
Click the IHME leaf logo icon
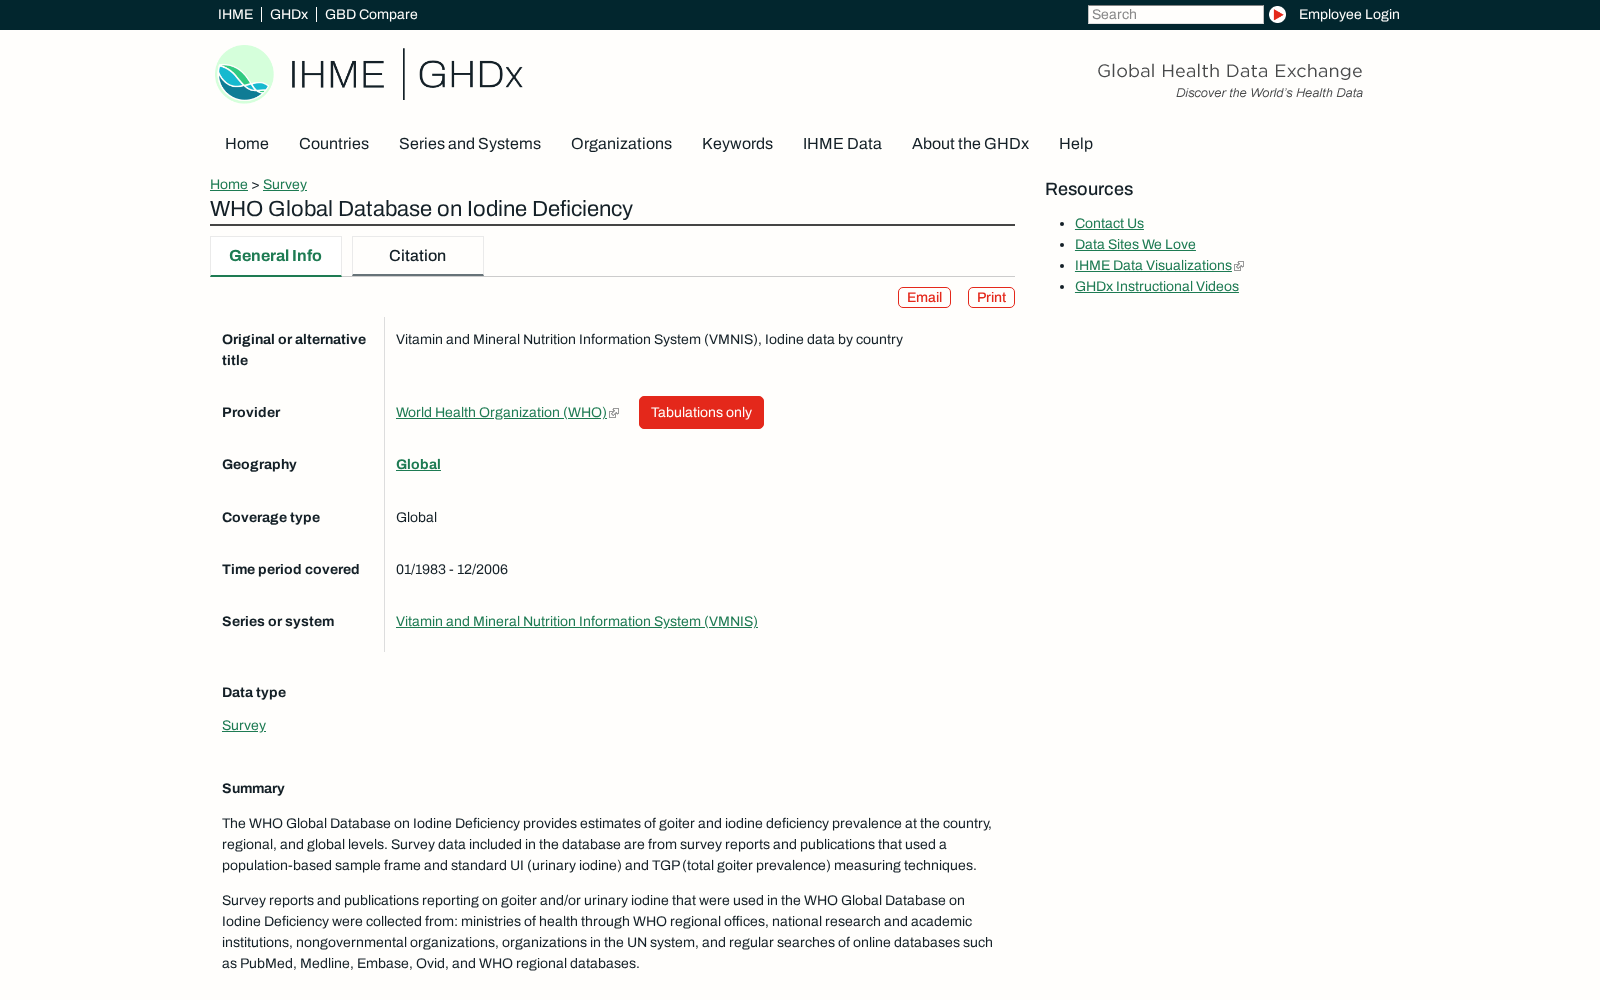pyautogui.click(x=244, y=74)
